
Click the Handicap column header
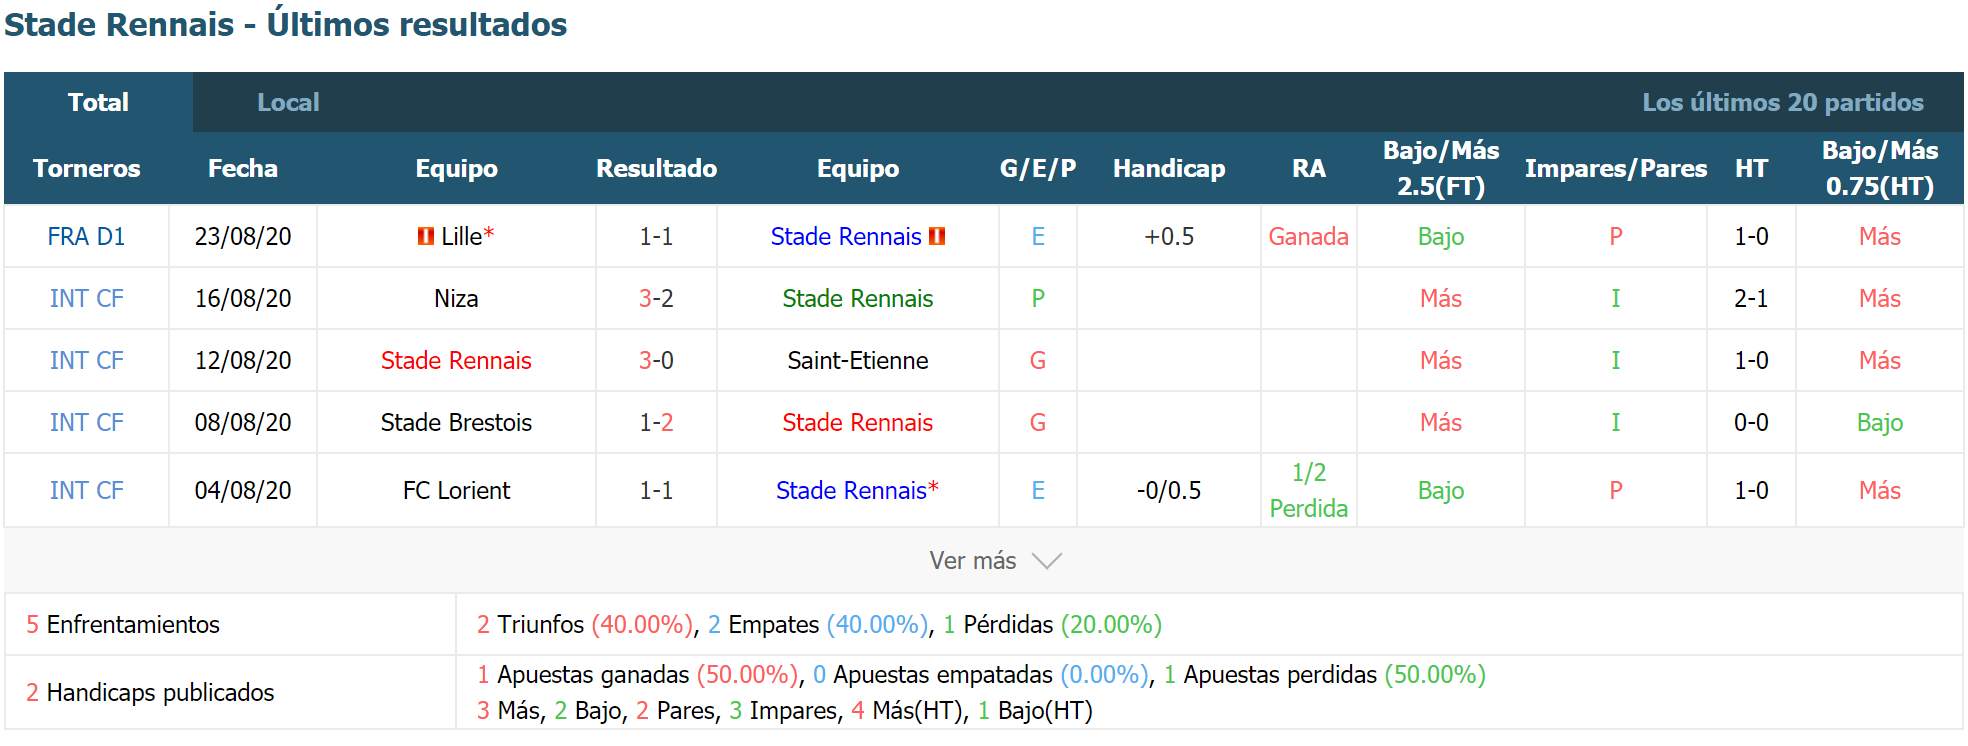point(1169,168)
